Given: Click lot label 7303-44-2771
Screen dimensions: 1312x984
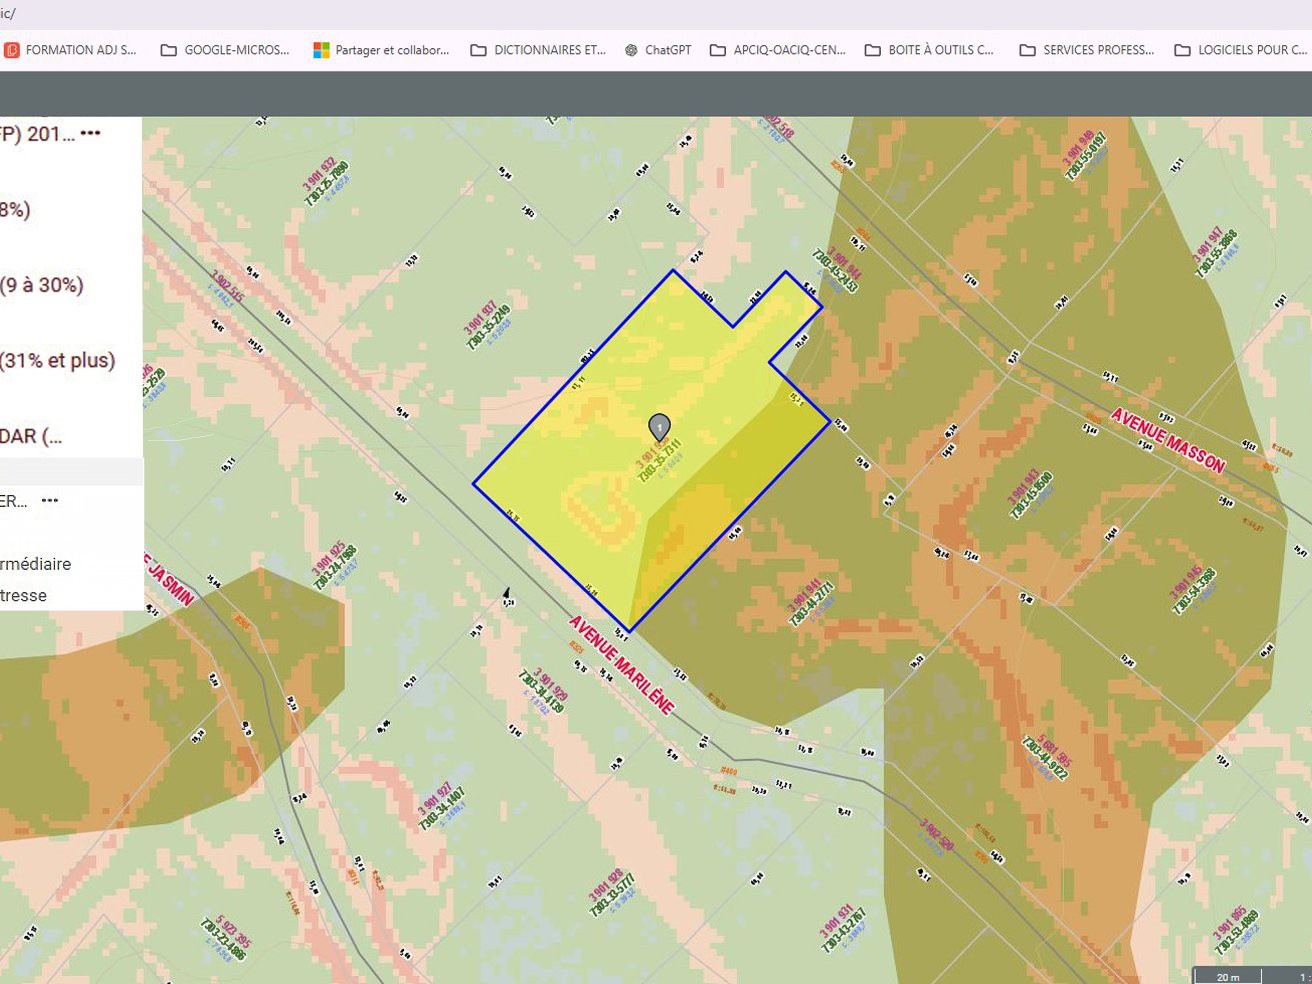Looking at the screenshot, I should [812, 604].
